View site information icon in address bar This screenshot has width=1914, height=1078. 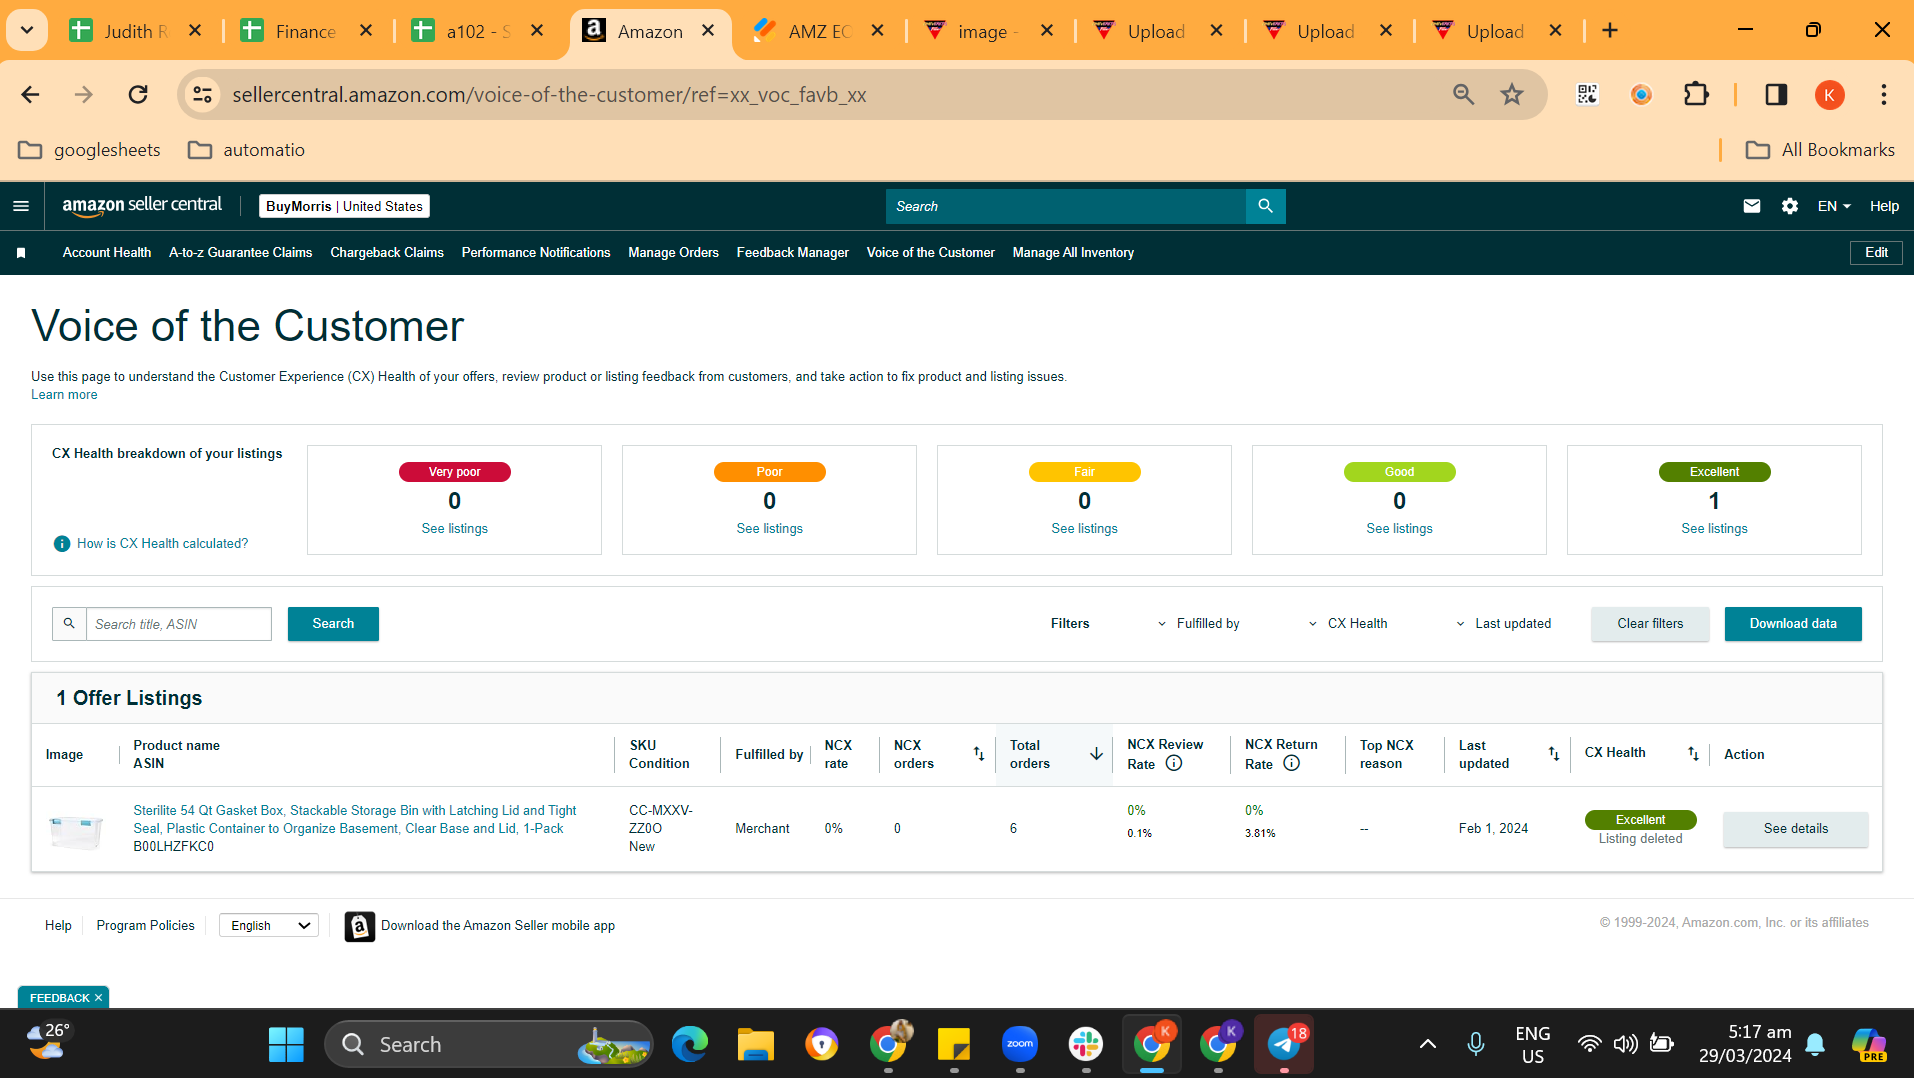(x=203, y=95)
